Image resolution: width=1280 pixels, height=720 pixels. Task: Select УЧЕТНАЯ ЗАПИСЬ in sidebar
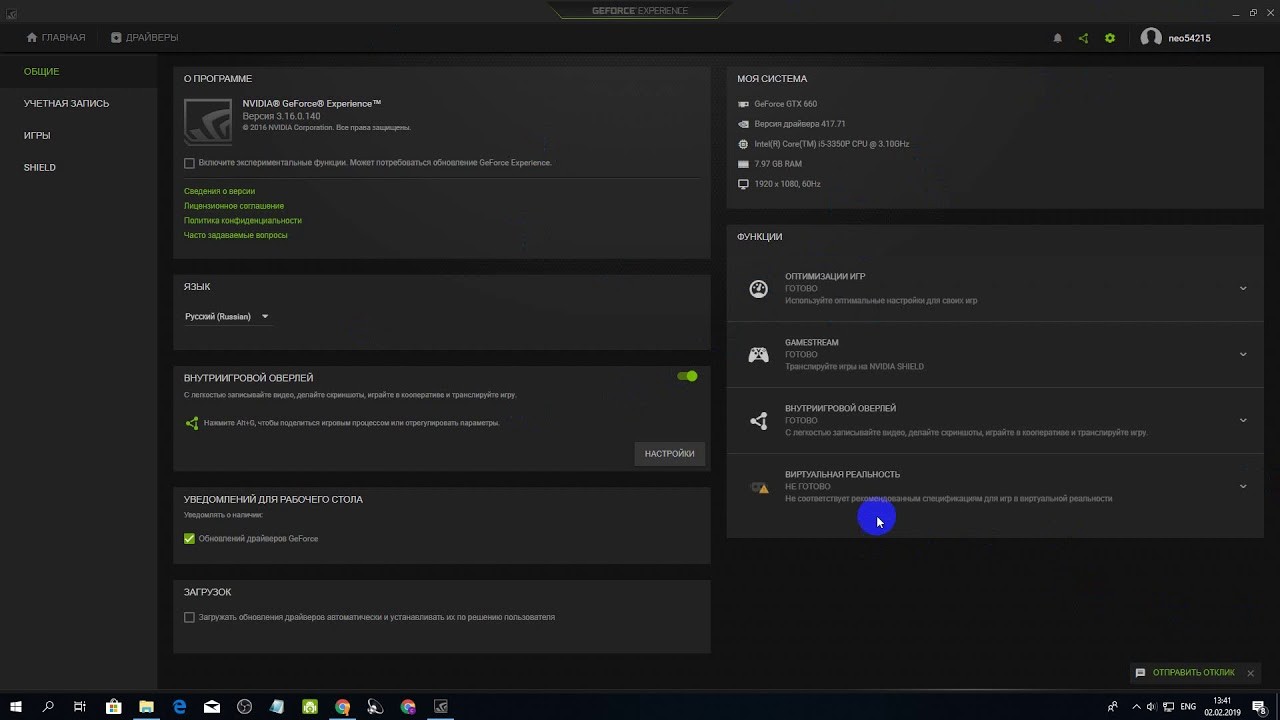click(x=67, y=104)
